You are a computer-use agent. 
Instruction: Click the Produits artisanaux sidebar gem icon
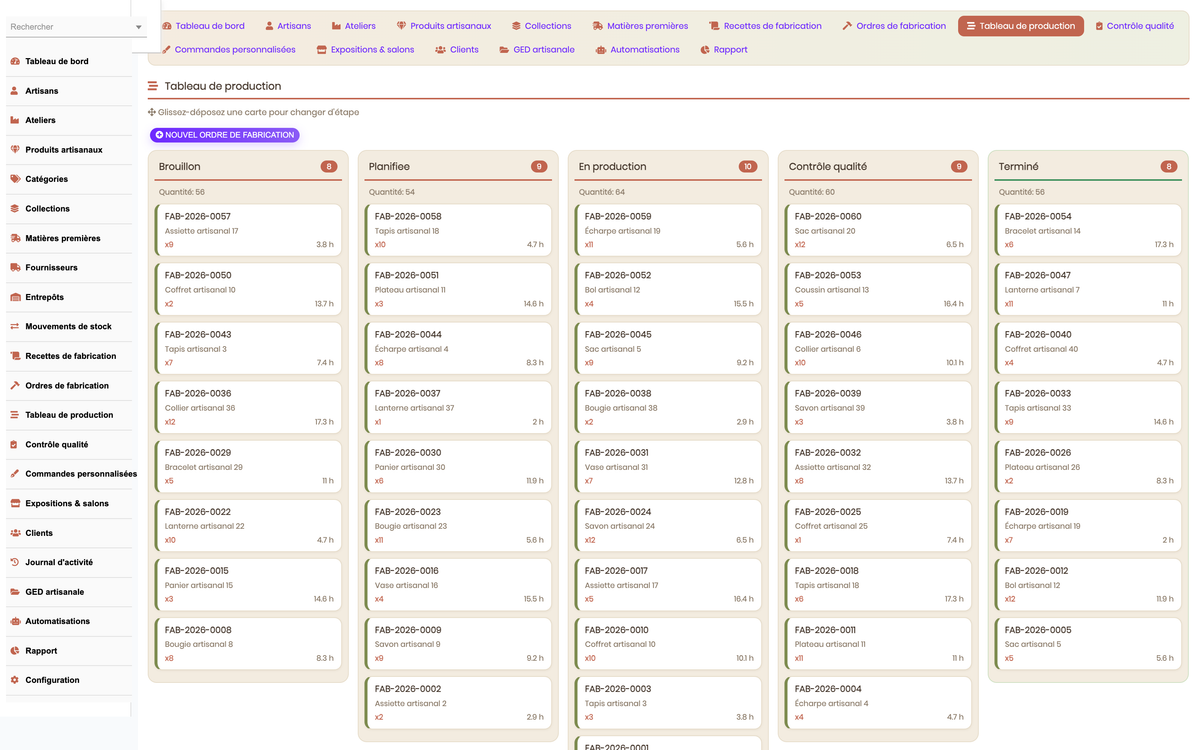[x=15, y=150]
